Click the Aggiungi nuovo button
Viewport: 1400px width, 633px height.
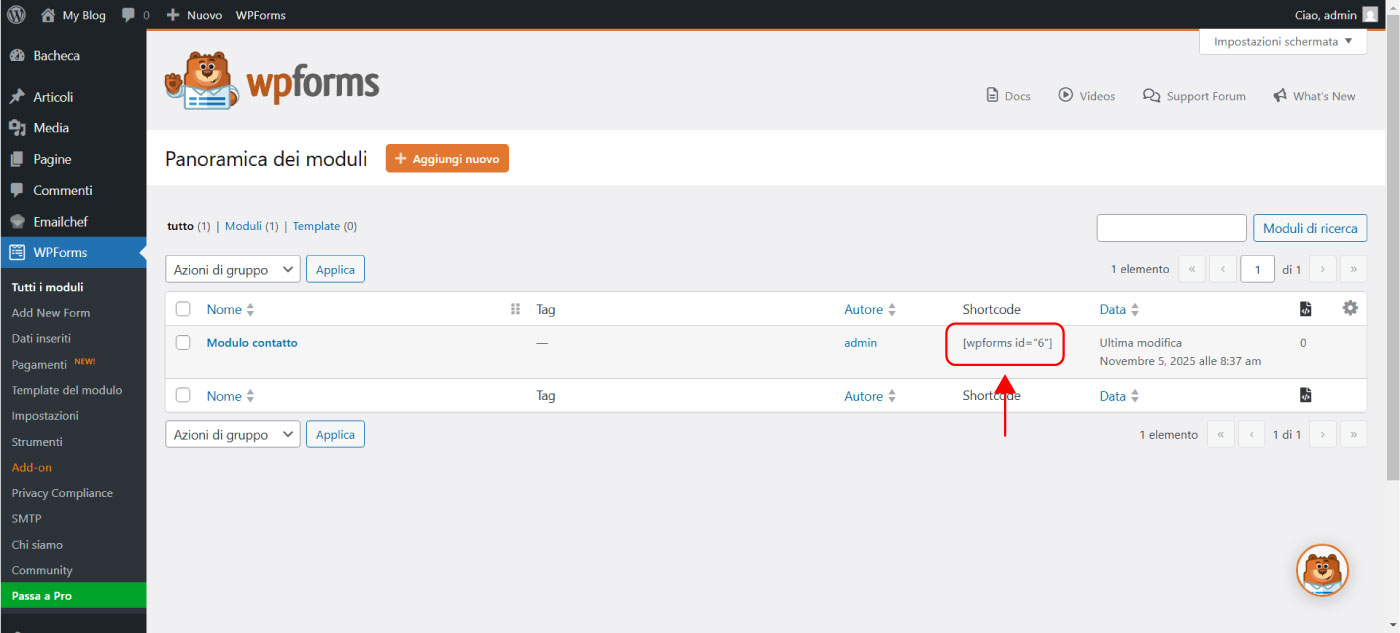tap(447, 159)
